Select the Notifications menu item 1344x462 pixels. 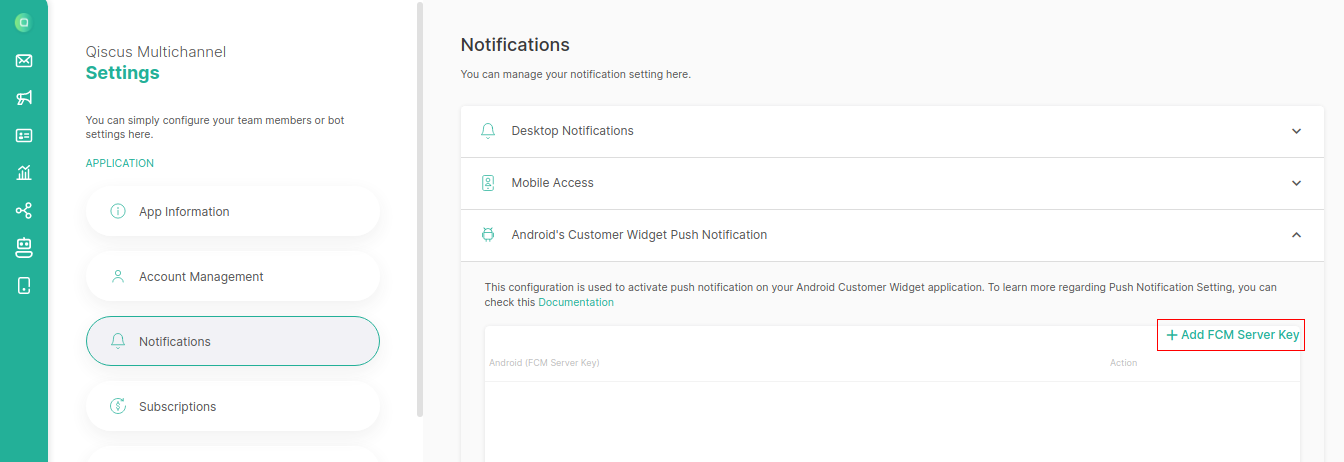click(x=233, y=341)
